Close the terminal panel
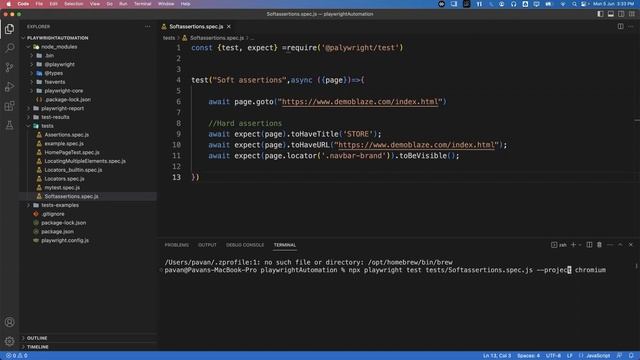 click(x=631, y=244)
